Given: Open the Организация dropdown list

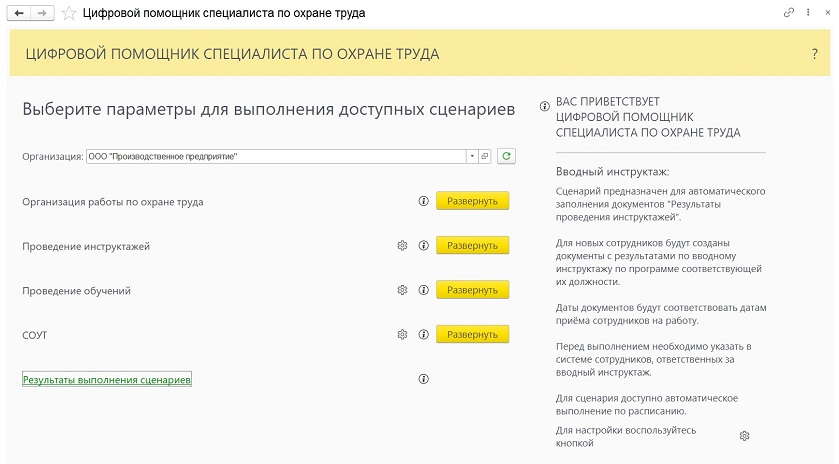Looking at the screenshot, I should (x=472, y=156).
